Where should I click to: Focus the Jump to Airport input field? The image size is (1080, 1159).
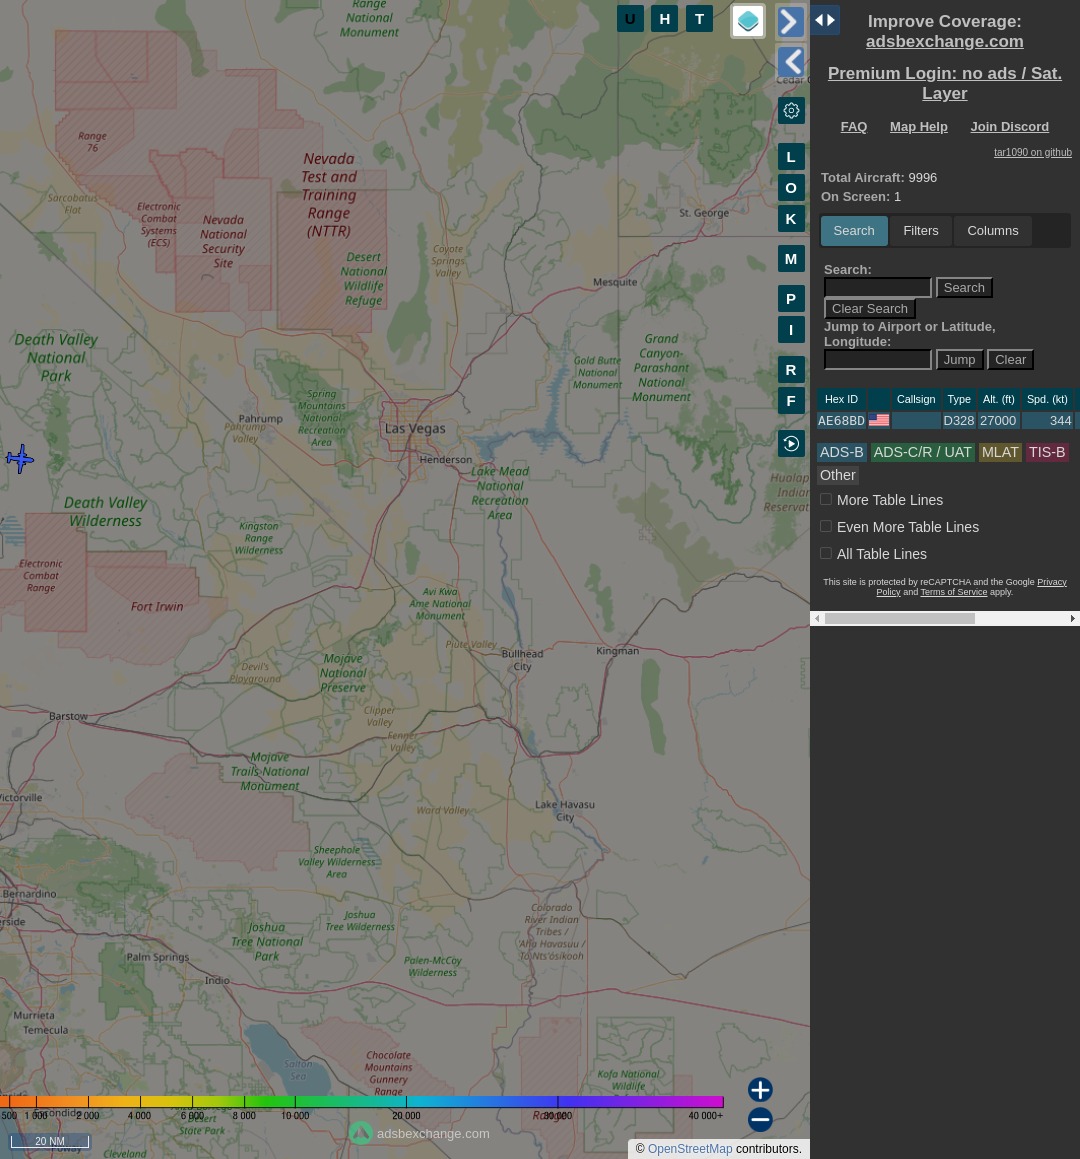pos(877,360)
